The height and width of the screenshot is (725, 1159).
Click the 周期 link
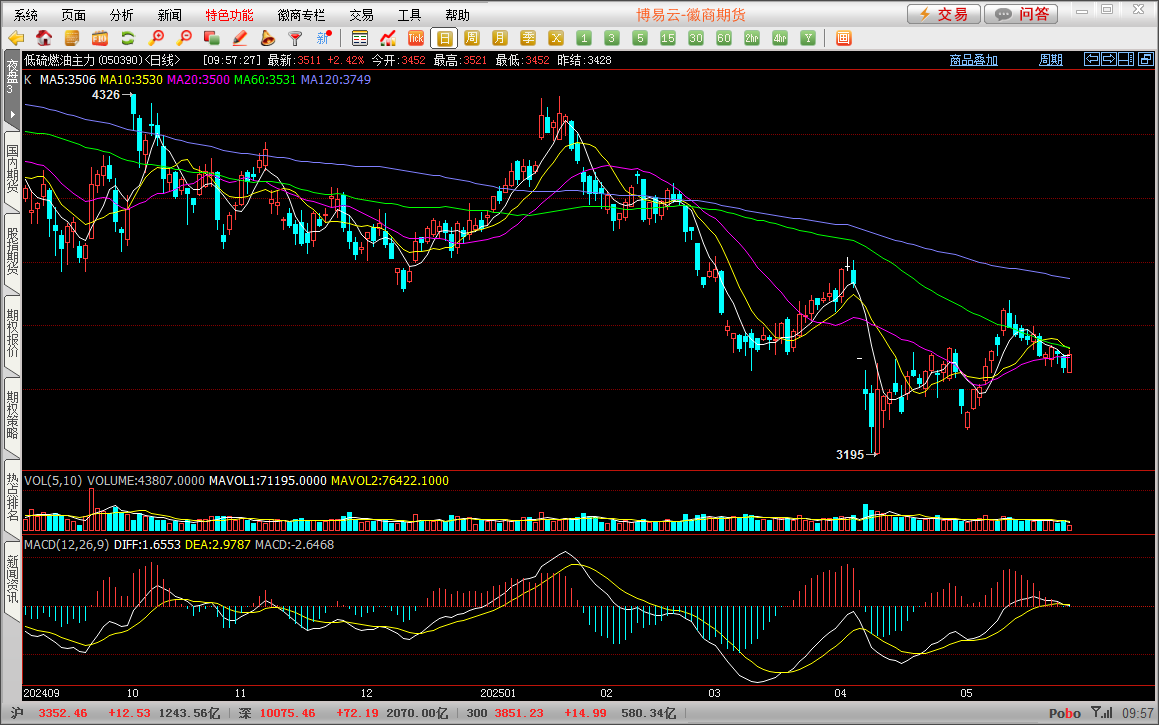pos(1050,60)
